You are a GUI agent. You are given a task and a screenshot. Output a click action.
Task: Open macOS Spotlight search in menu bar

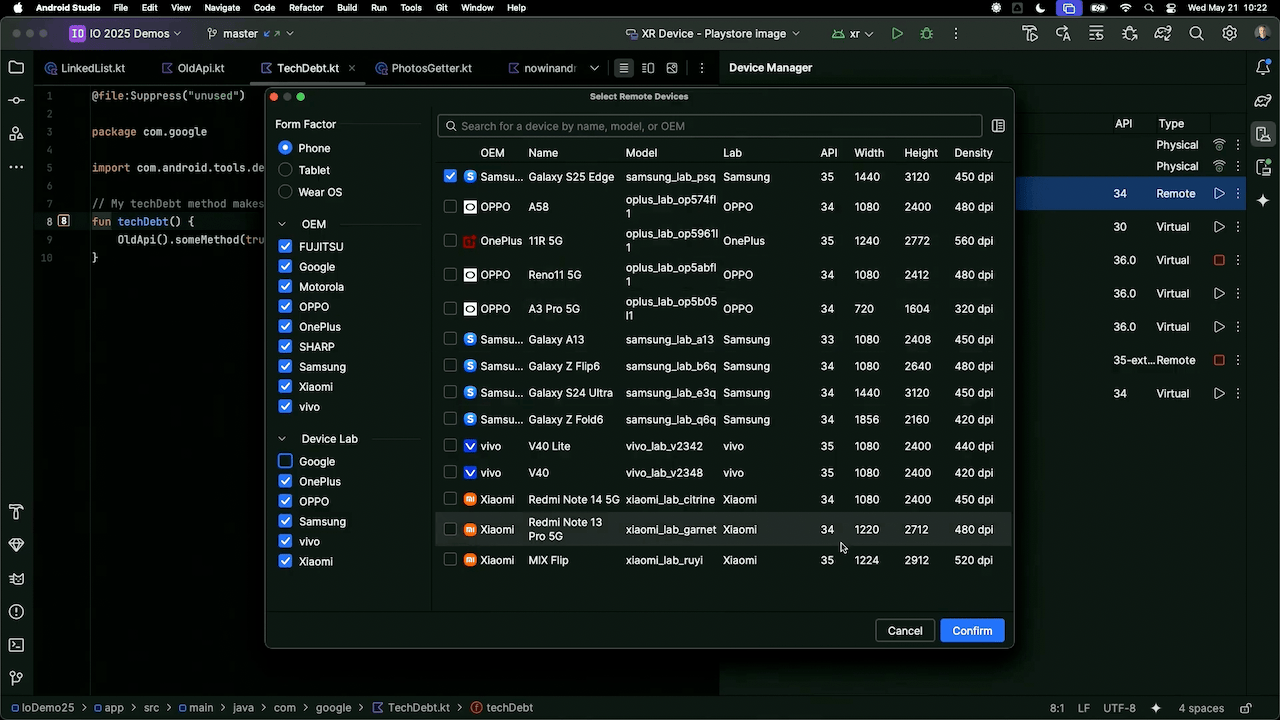[x=1151, y=8]
